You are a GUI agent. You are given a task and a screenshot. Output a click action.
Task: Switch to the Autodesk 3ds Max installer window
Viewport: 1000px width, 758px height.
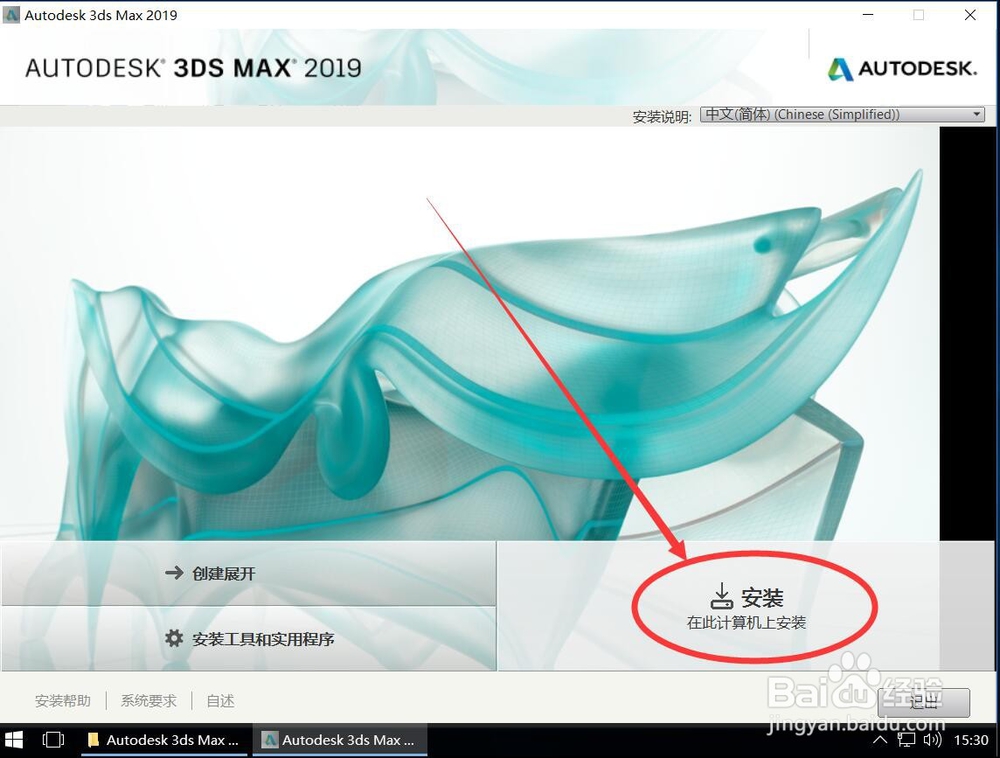[x=340, y=740]
